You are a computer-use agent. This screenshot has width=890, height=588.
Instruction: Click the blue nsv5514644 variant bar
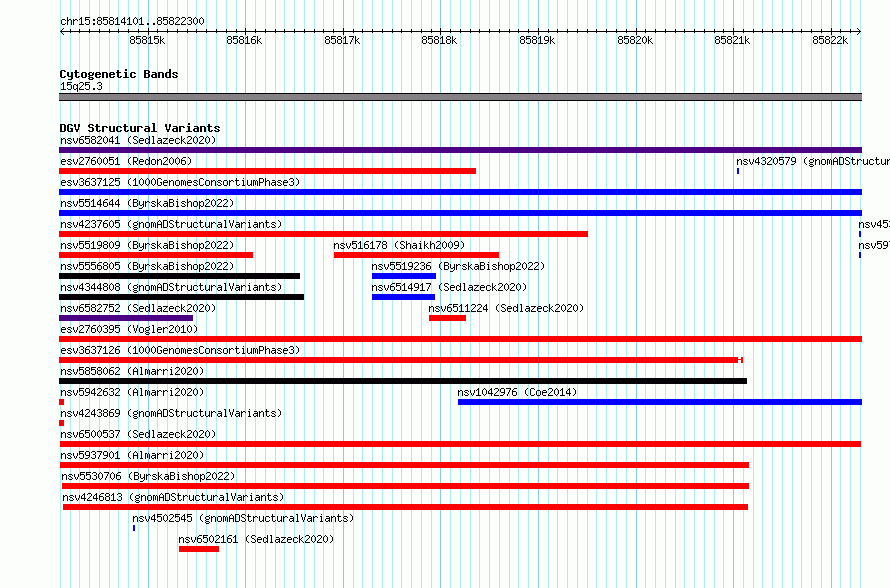460,213
